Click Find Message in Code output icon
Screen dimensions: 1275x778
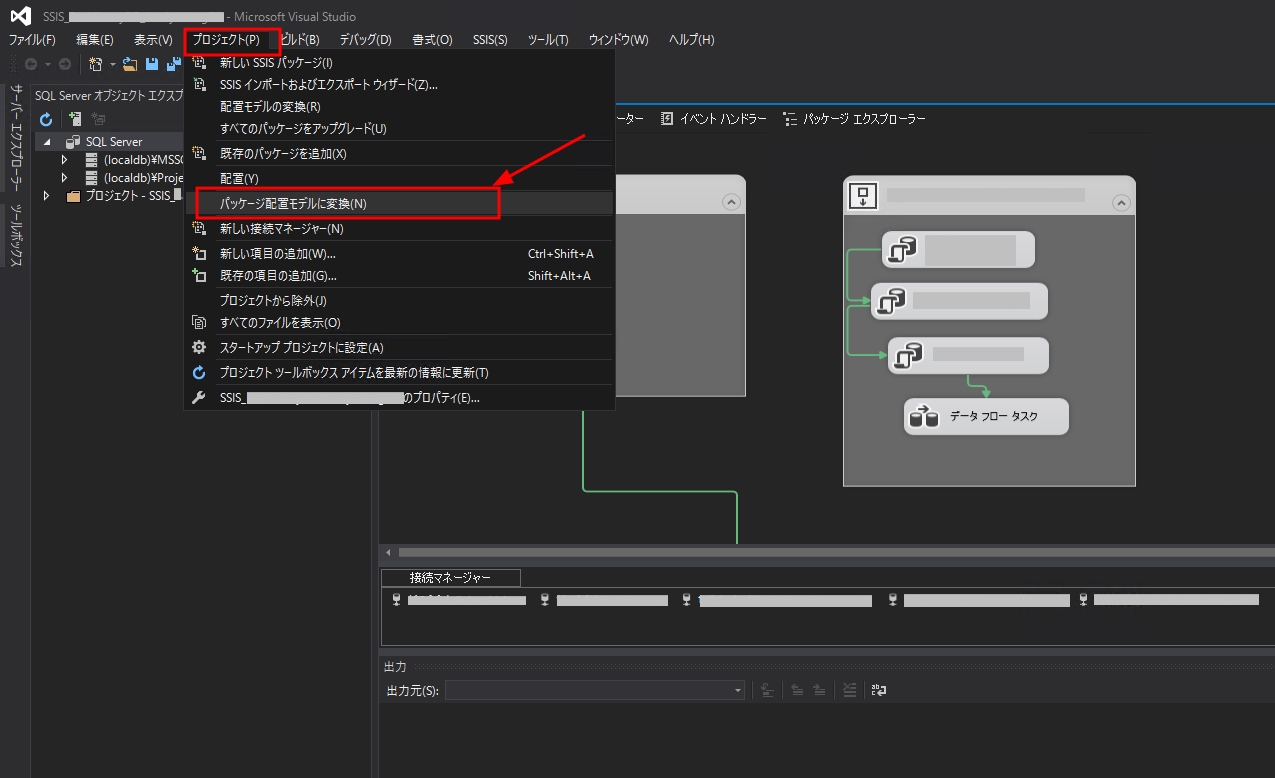coord(767,690)
